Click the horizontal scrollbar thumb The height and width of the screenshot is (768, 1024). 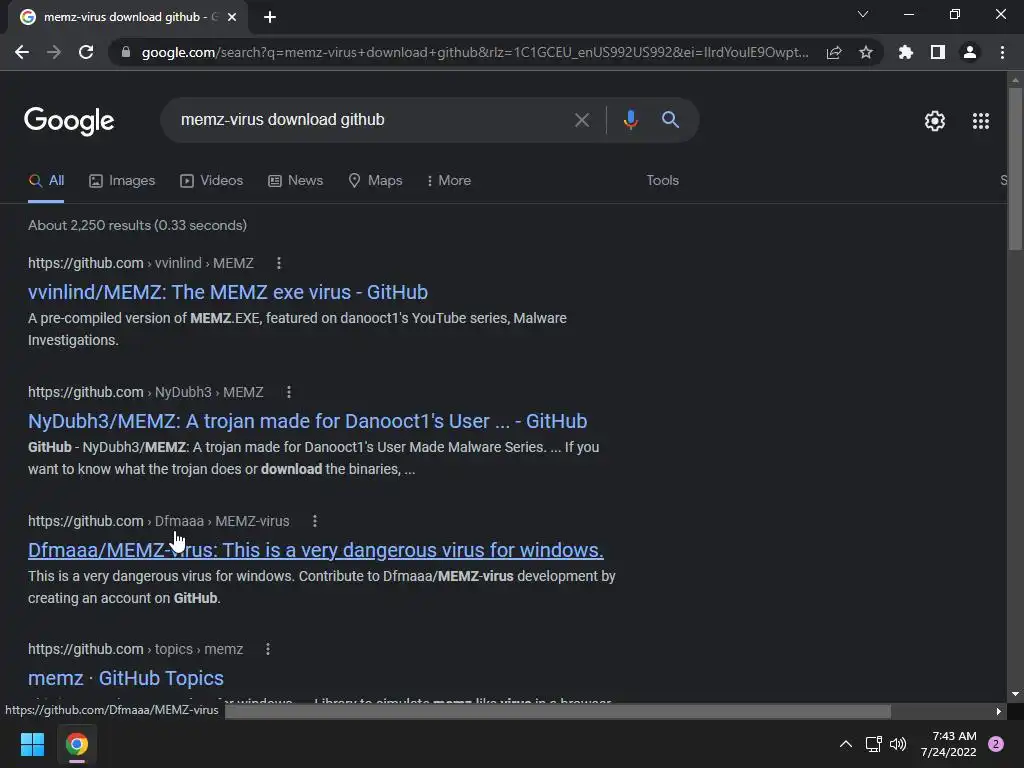558,711
